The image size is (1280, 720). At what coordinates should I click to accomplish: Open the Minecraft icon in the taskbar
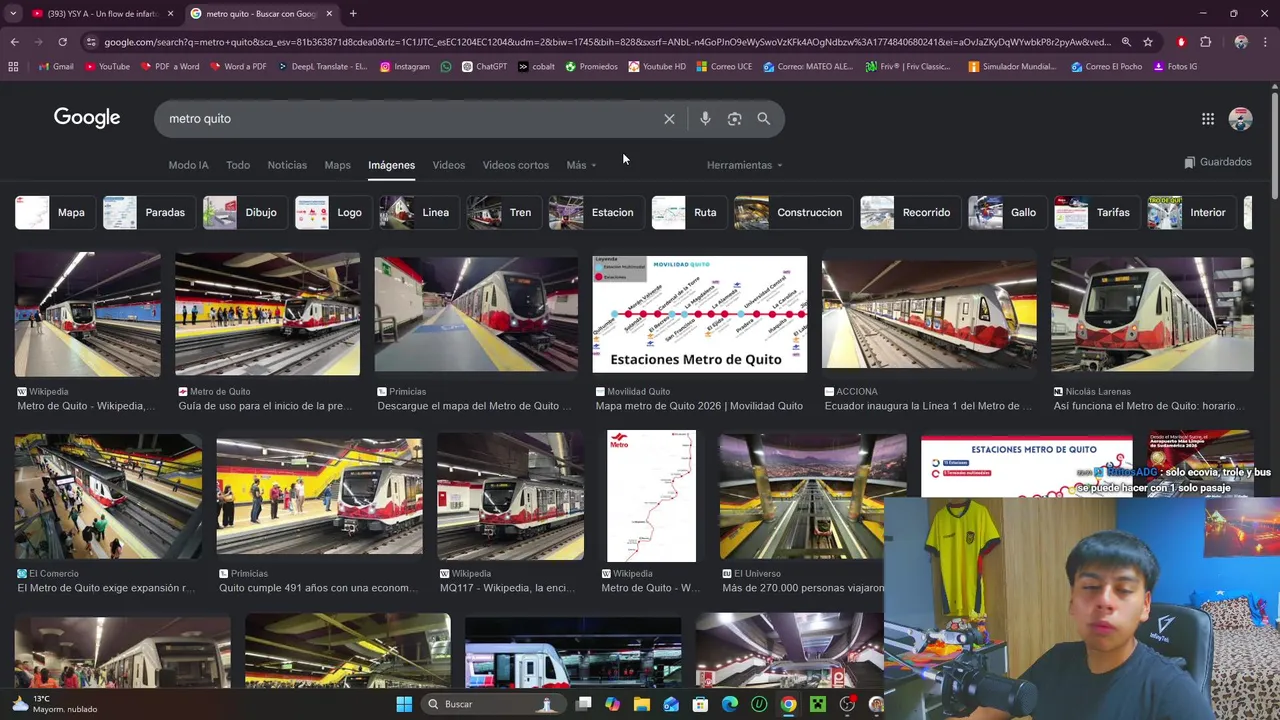coord(818,704)
